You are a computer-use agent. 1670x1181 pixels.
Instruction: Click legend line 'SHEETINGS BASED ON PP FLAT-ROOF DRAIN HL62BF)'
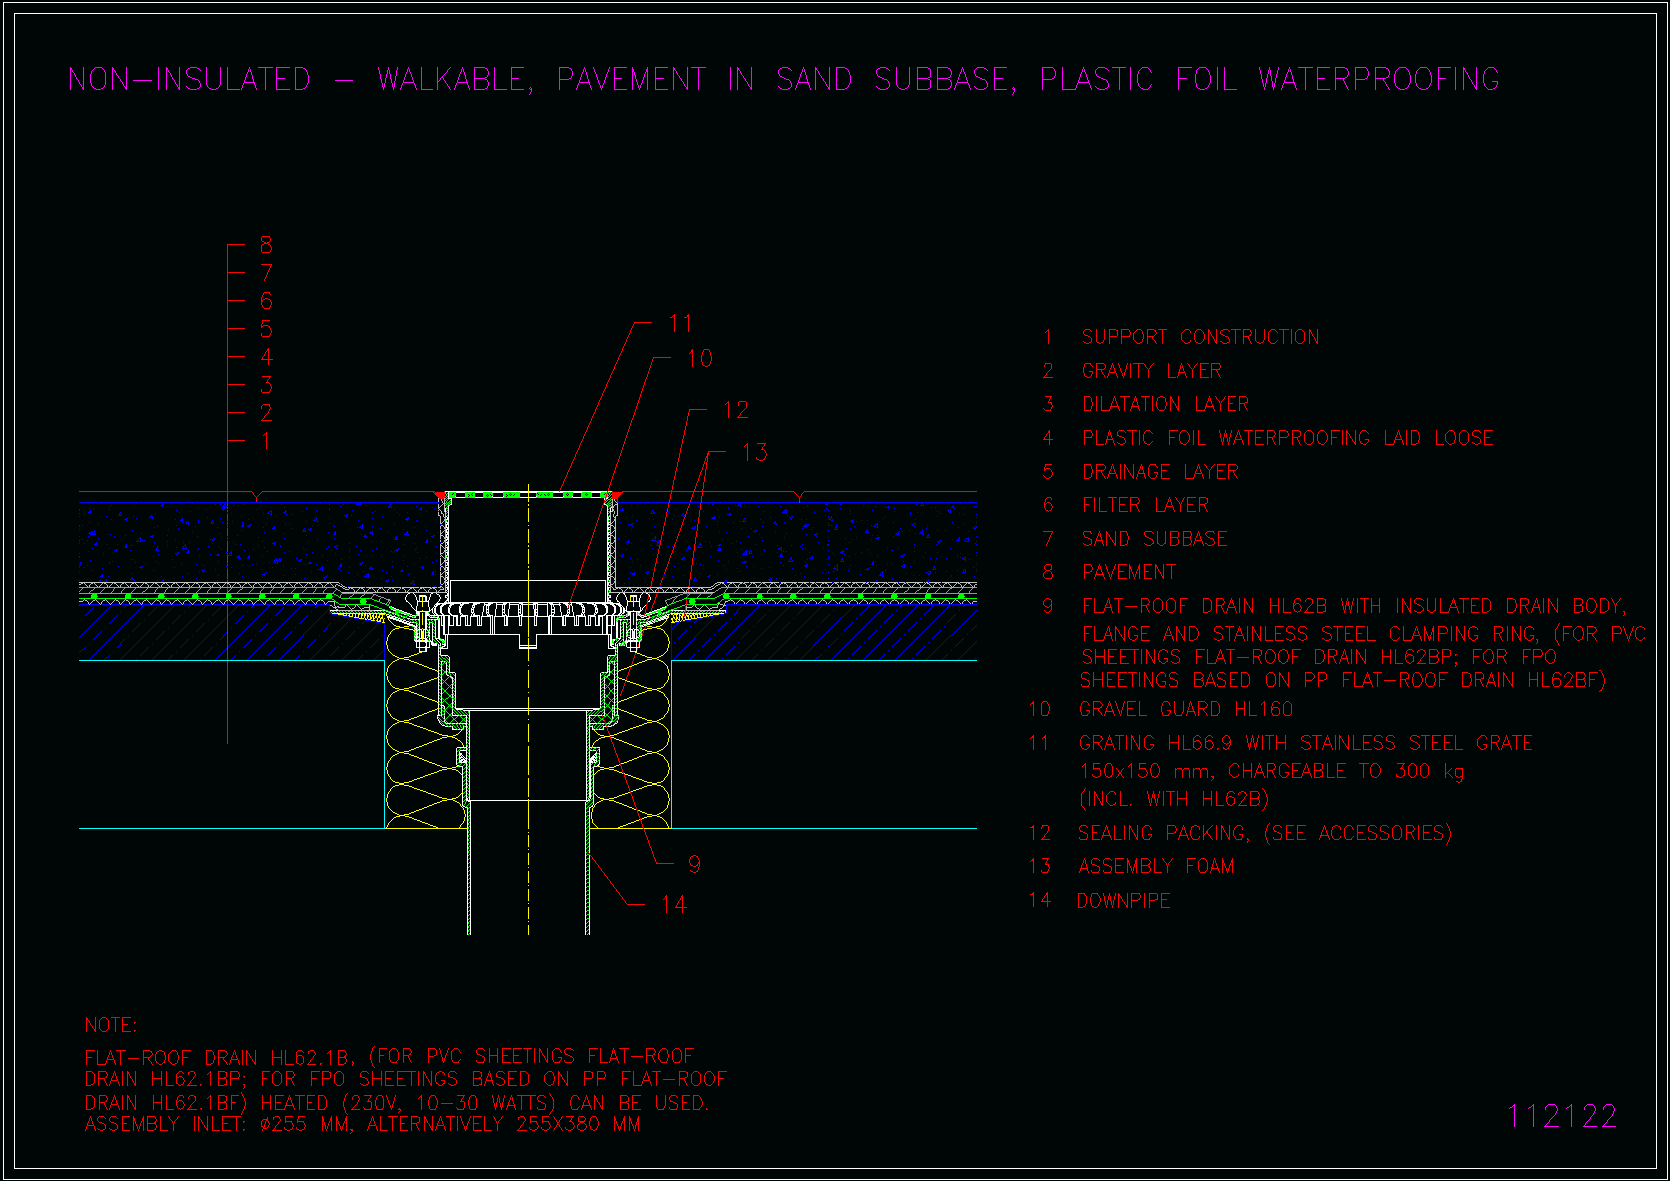[x=1343, y=680]
